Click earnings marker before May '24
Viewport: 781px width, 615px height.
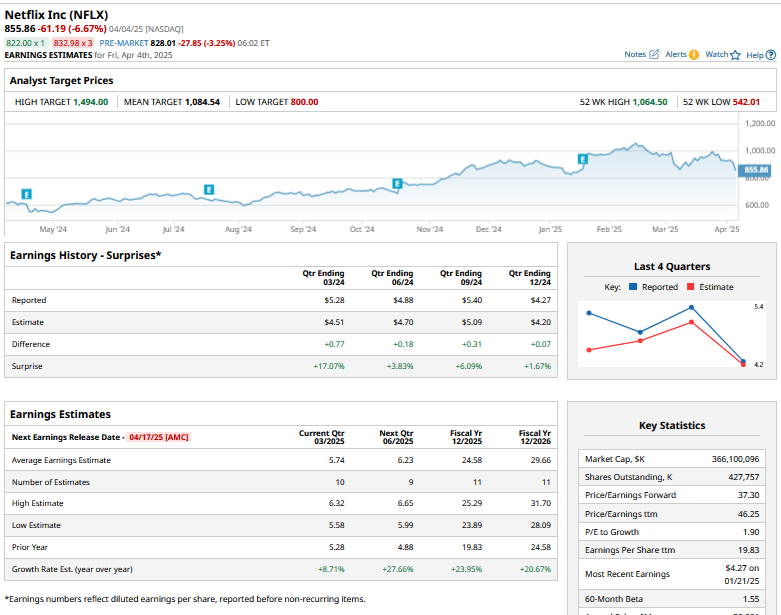[x=26, y=193]
